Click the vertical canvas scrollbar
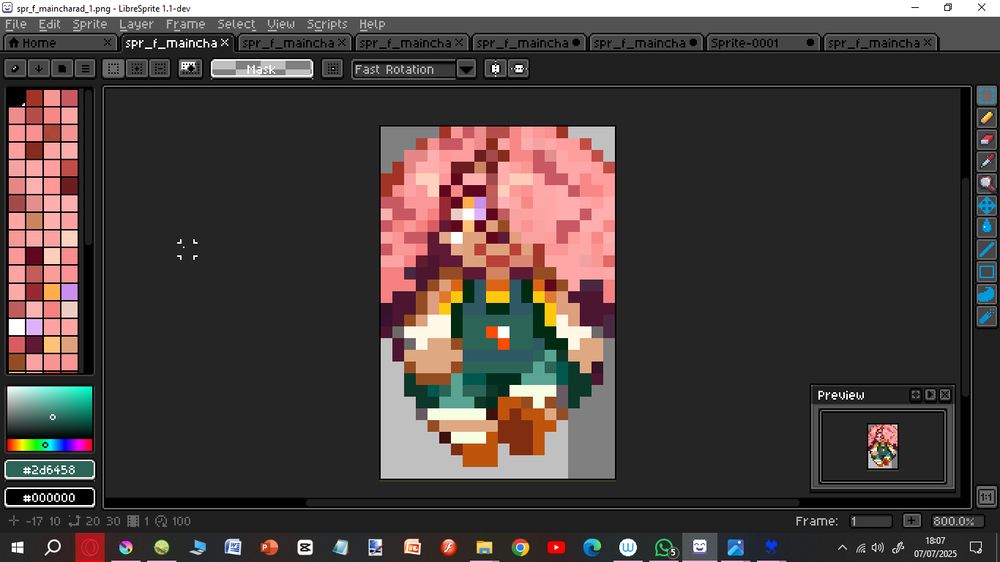1000x562 pixels. click(966, 287)
